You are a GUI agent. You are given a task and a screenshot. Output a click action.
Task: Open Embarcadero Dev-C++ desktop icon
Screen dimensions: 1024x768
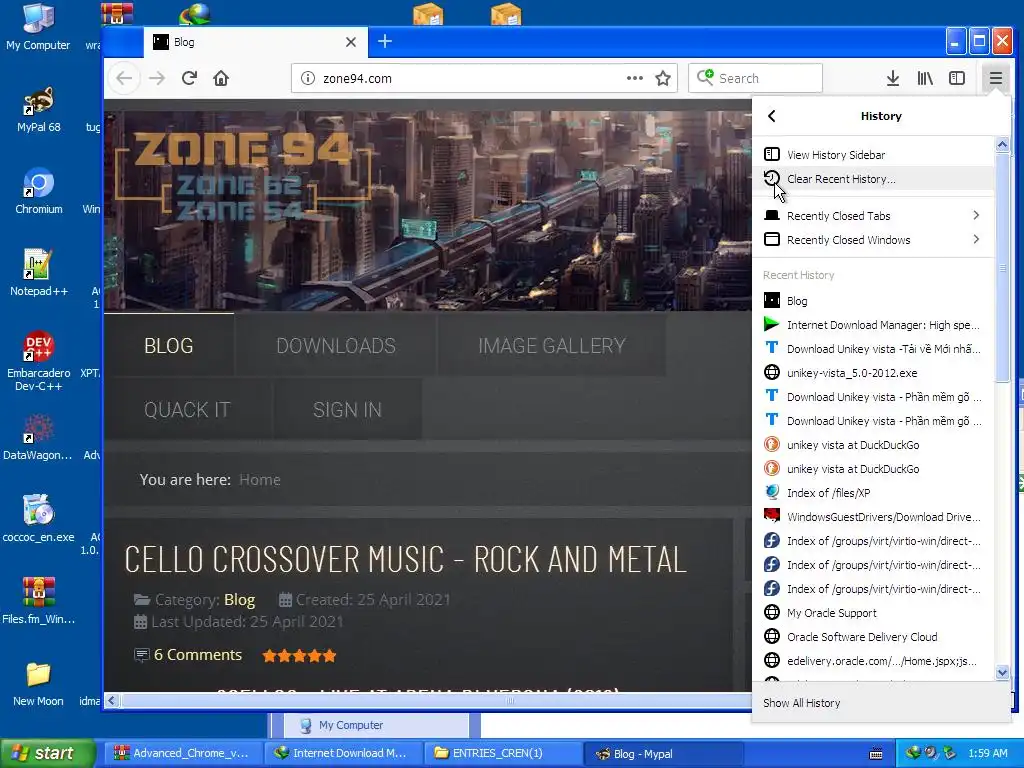click(39, 361)
